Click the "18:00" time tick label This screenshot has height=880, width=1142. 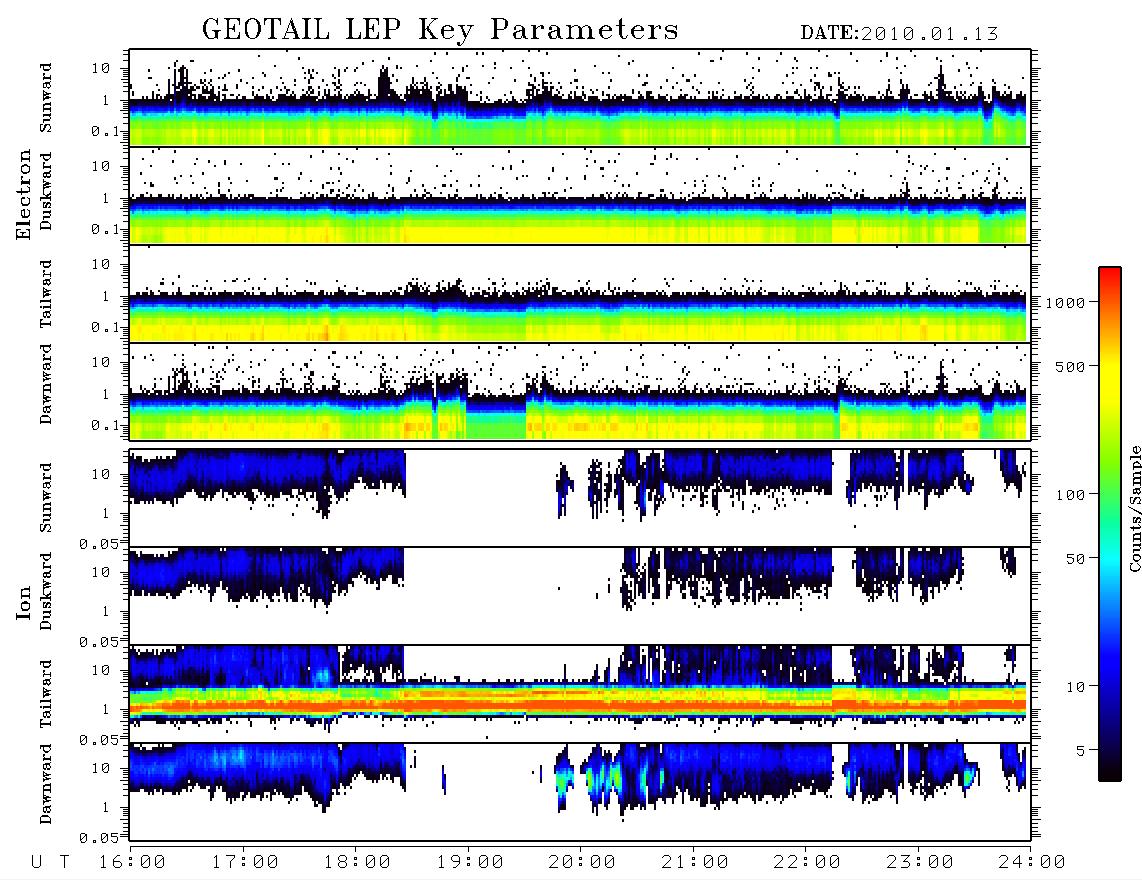click(x=357, y=863)
